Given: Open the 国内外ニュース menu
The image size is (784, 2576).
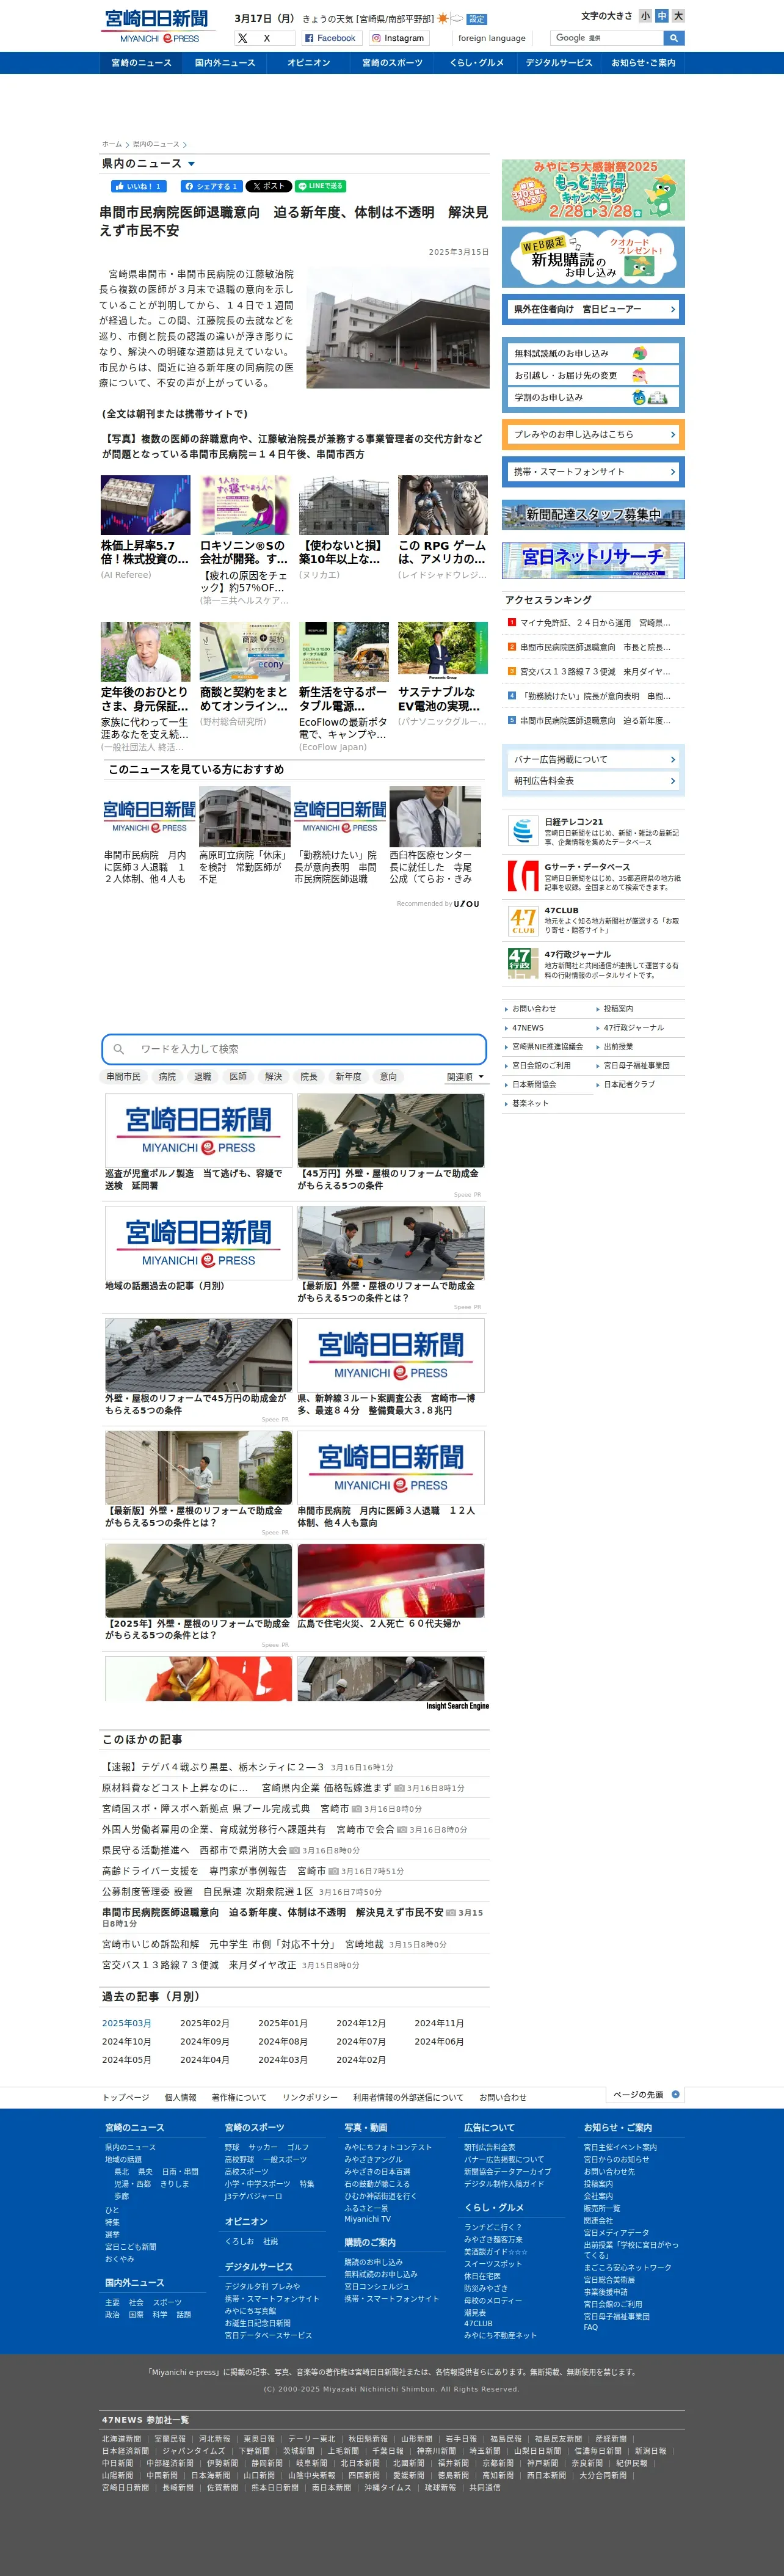Looking at the screenshot, I should (225, 63).
